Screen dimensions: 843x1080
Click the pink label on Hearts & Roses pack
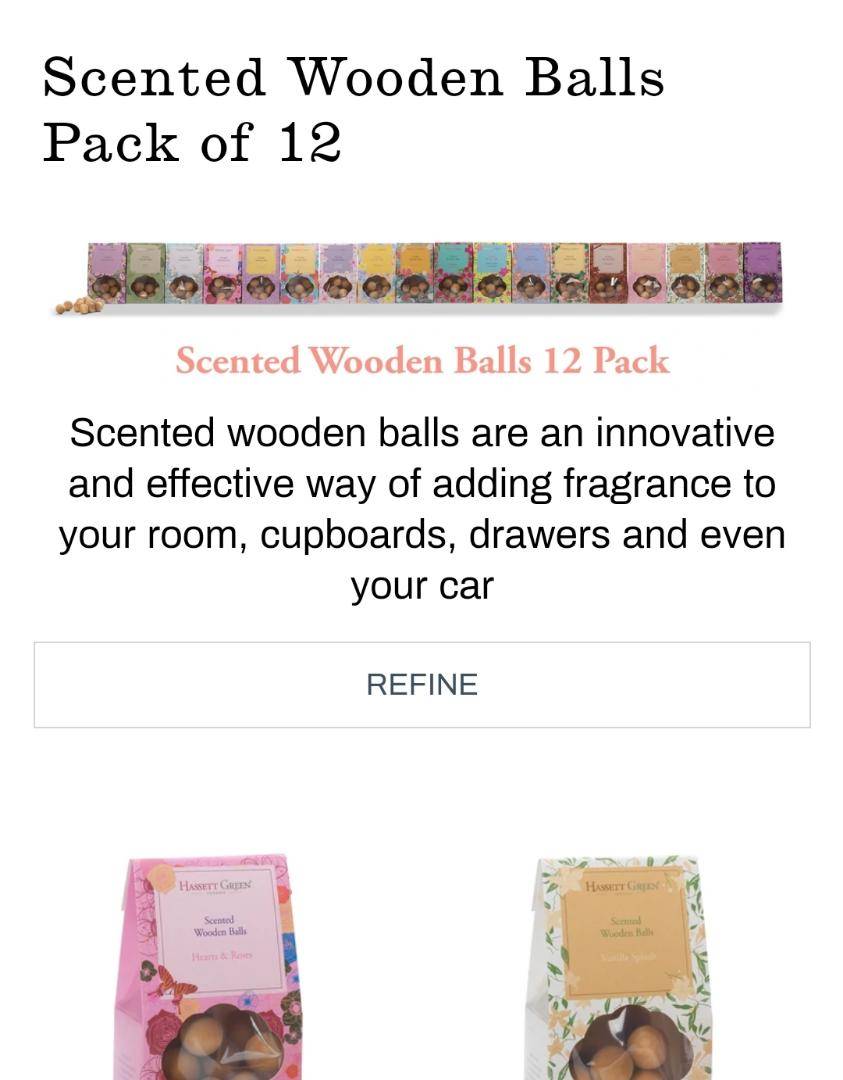click(218, 931)
